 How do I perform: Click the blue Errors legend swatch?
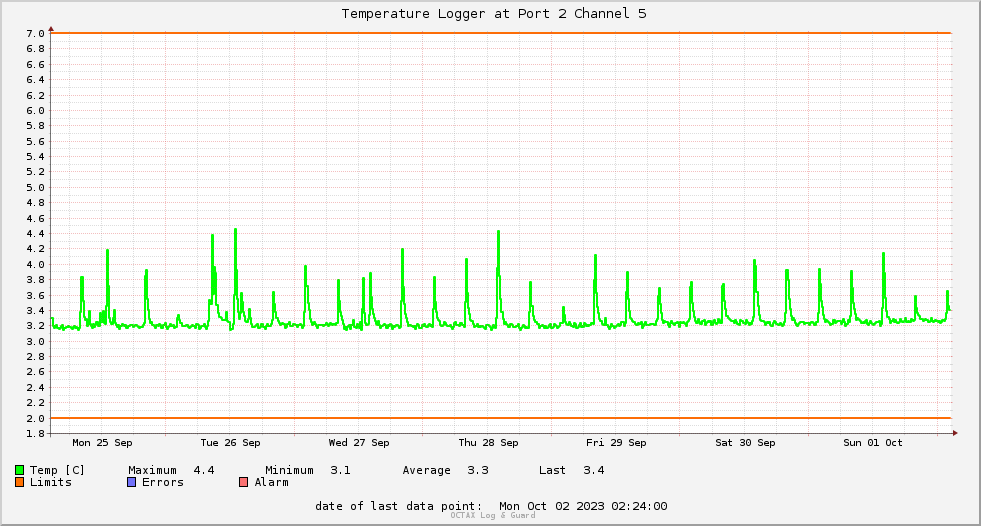coord(131,482)
